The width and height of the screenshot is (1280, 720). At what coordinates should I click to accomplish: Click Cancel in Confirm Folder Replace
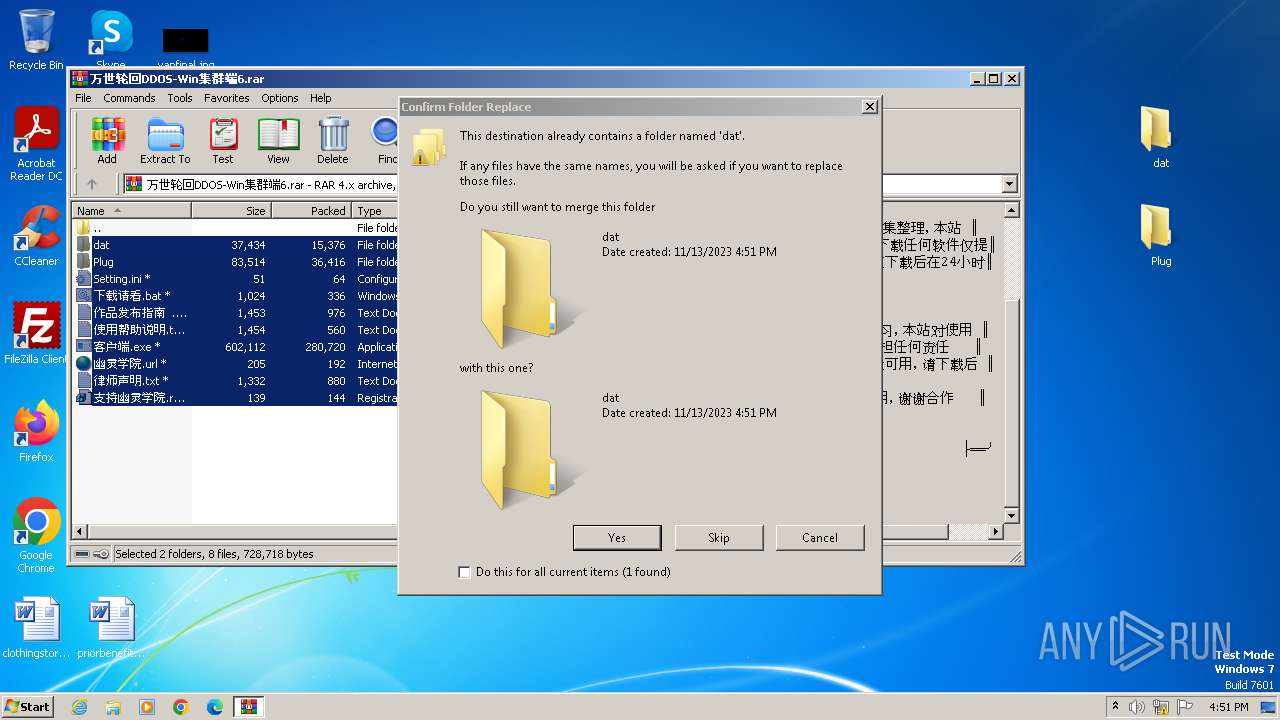tap(820, 537)
